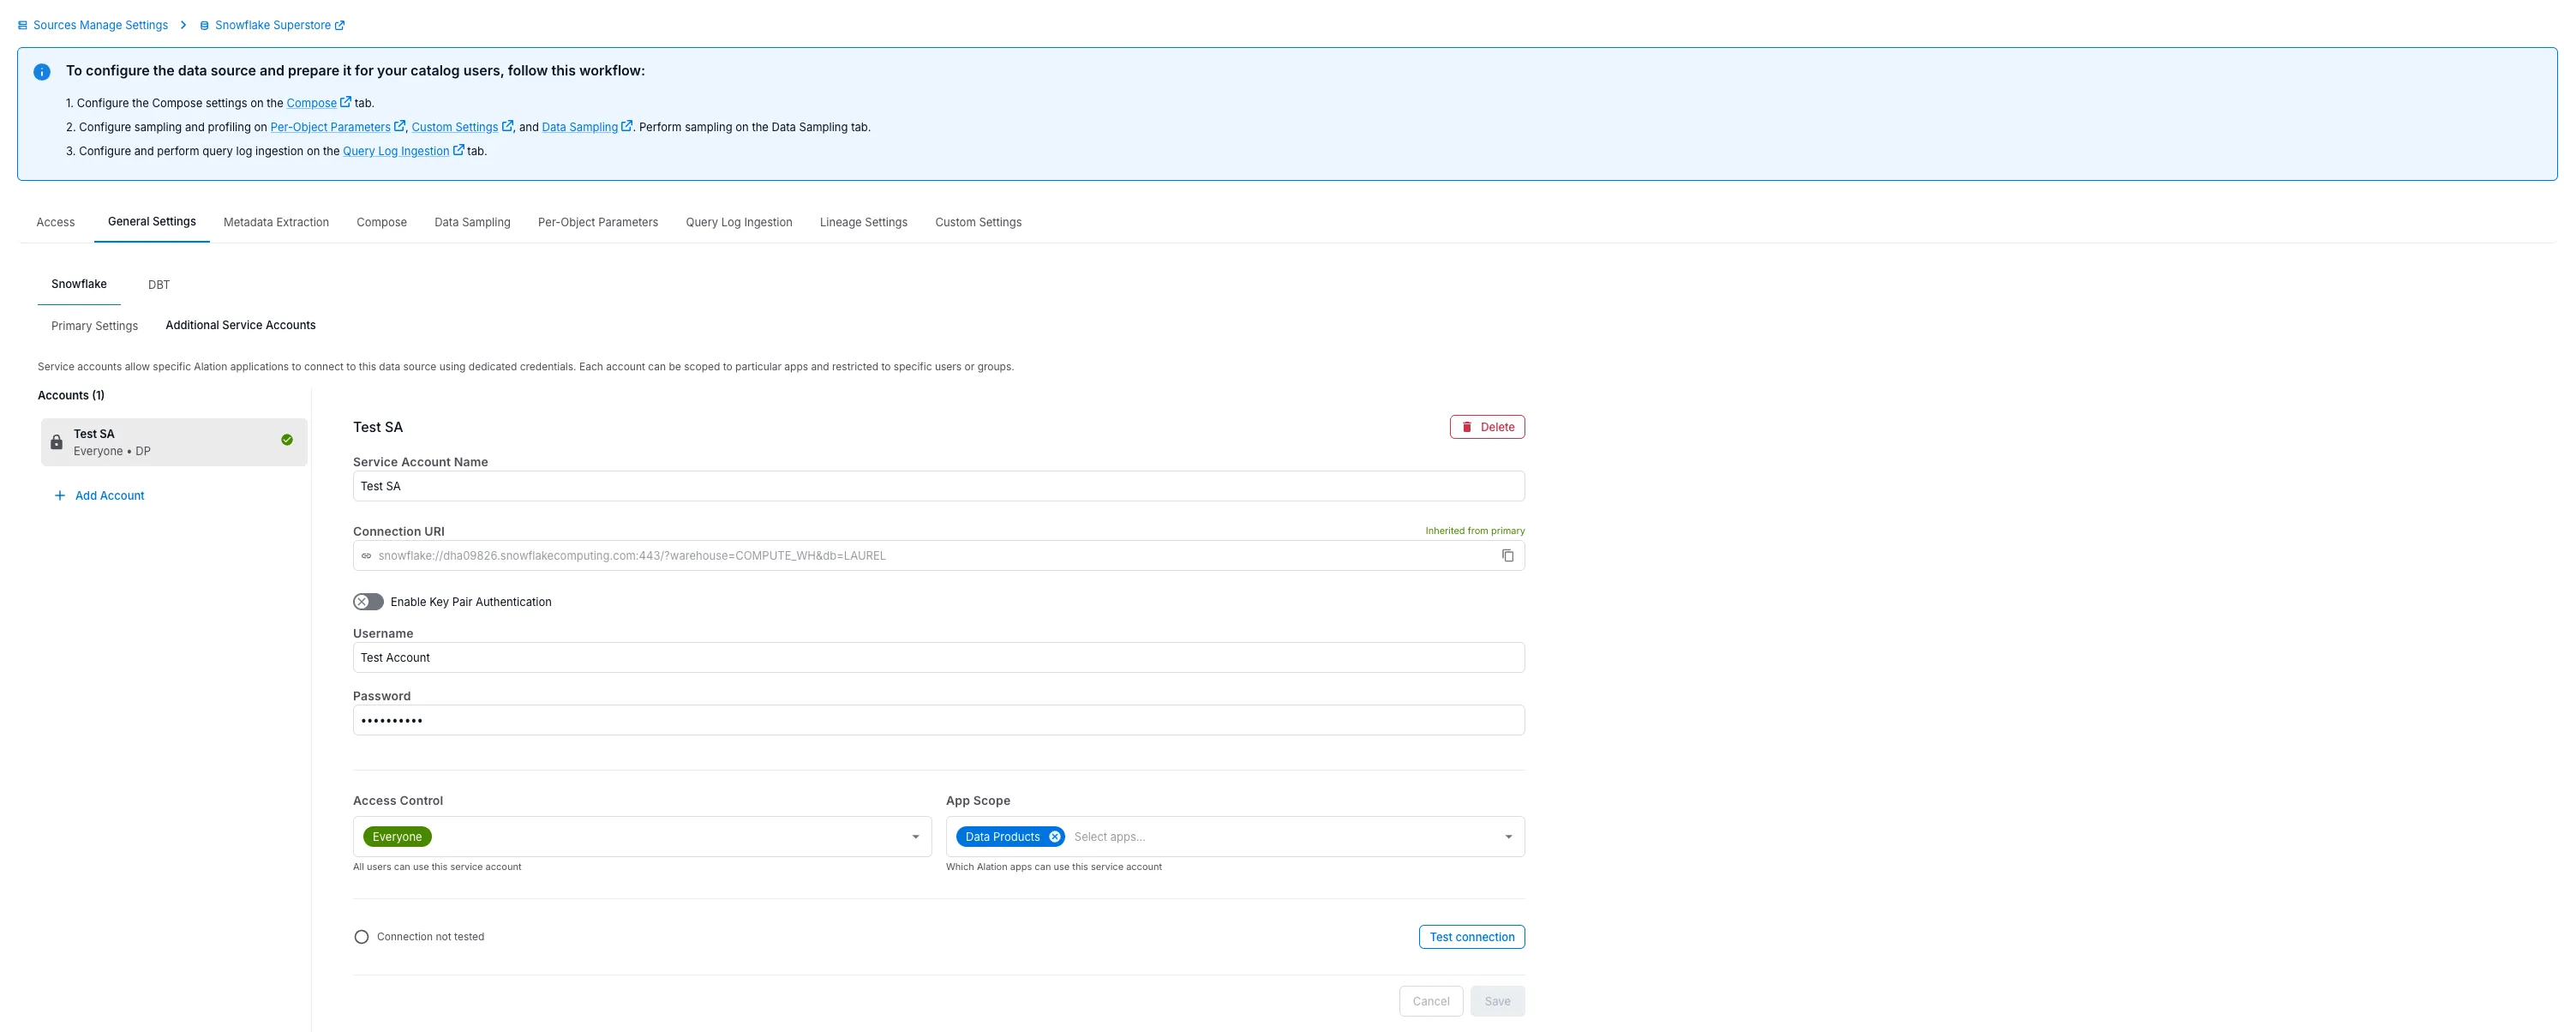The image size is (2576, 1032).
Task: Click Select apps placeholder in App Scope
Action: point(1110,837)
